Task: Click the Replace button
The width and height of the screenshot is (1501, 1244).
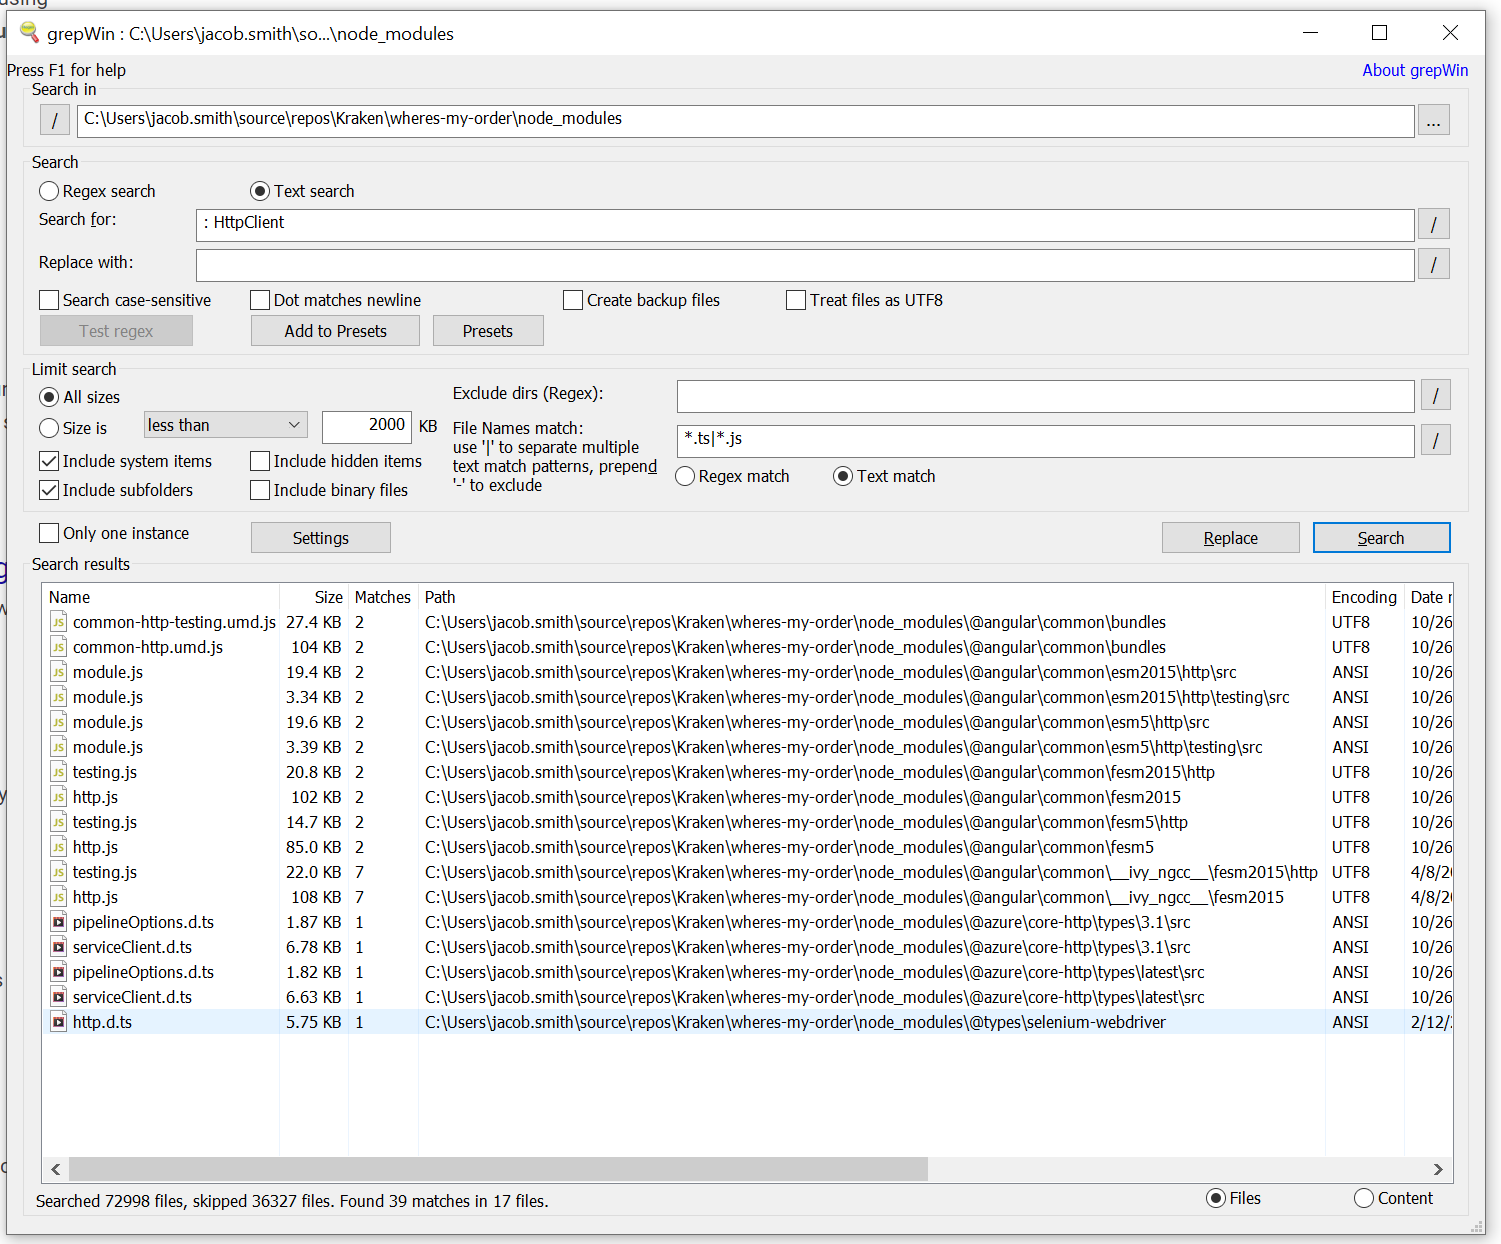Action: pos(1231,538)
